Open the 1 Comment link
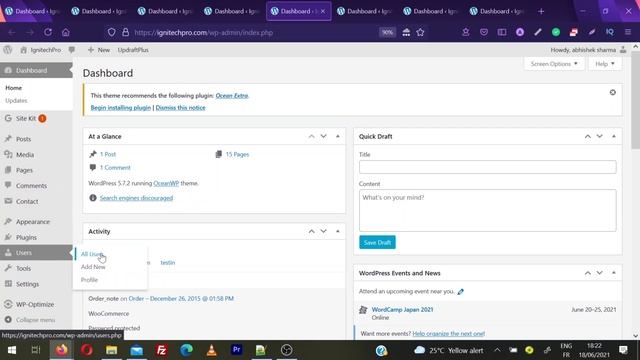The width and height of the screenshot is (640, 360). 115,167
